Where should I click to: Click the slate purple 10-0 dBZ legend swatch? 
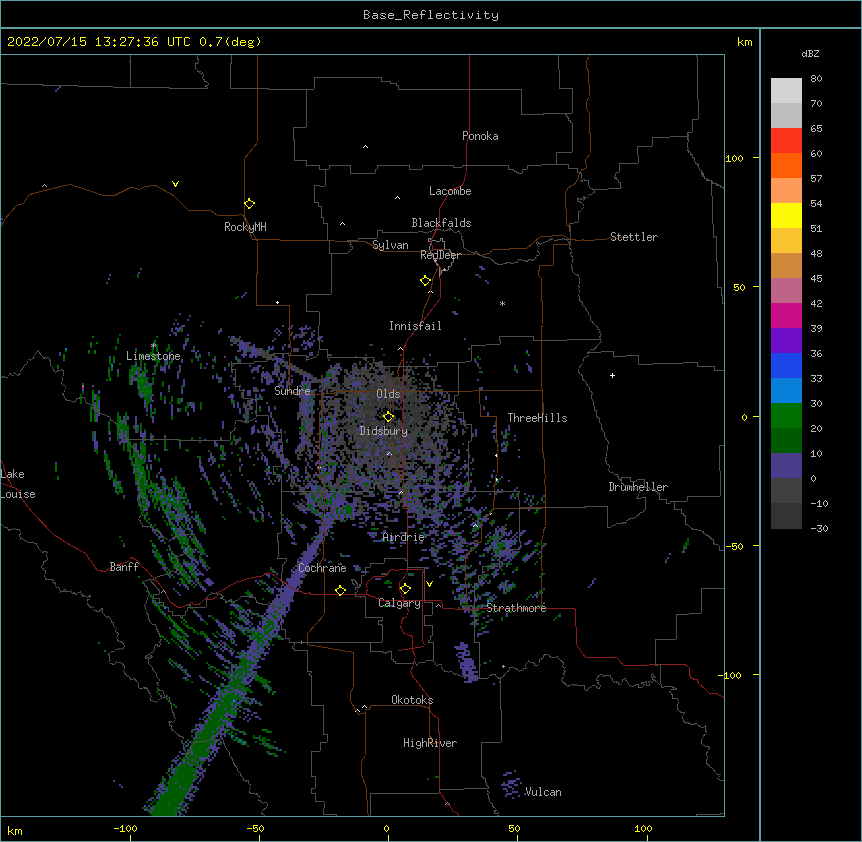786,466
